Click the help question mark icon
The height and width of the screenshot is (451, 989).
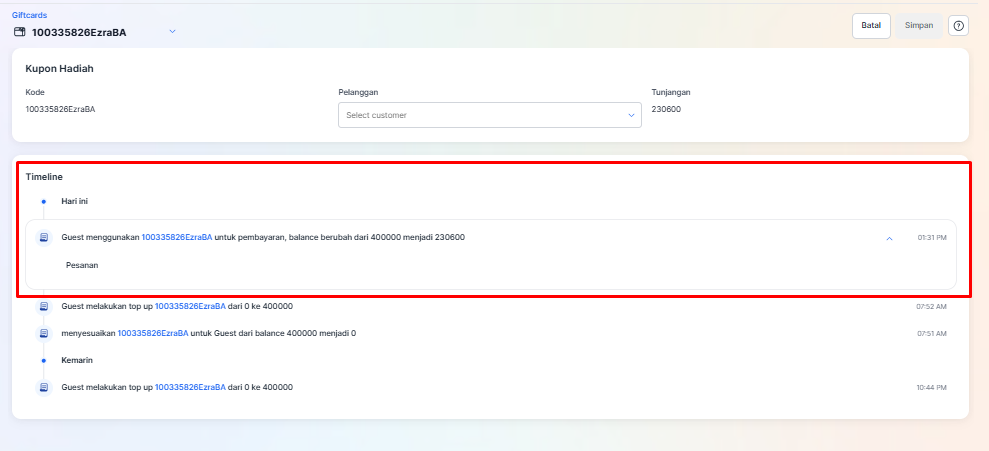coord(958,26)
